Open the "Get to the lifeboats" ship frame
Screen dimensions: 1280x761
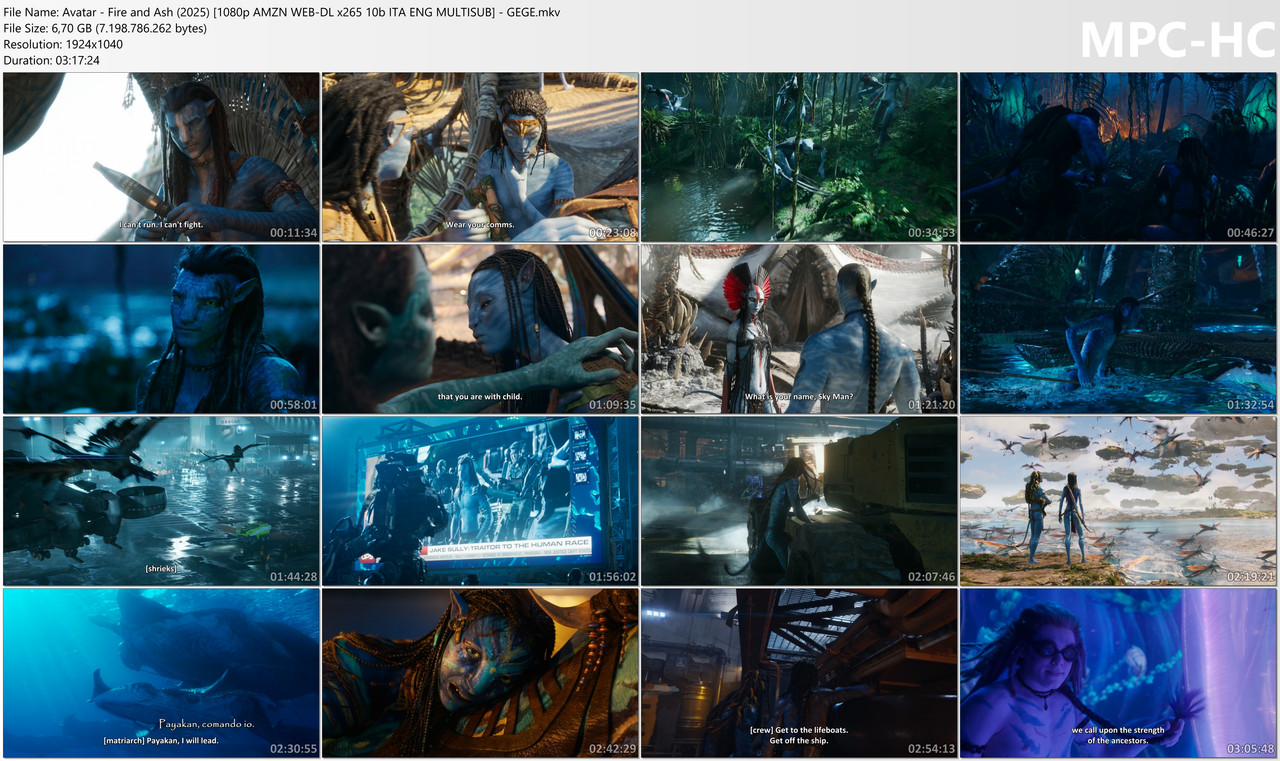point(798,673)
